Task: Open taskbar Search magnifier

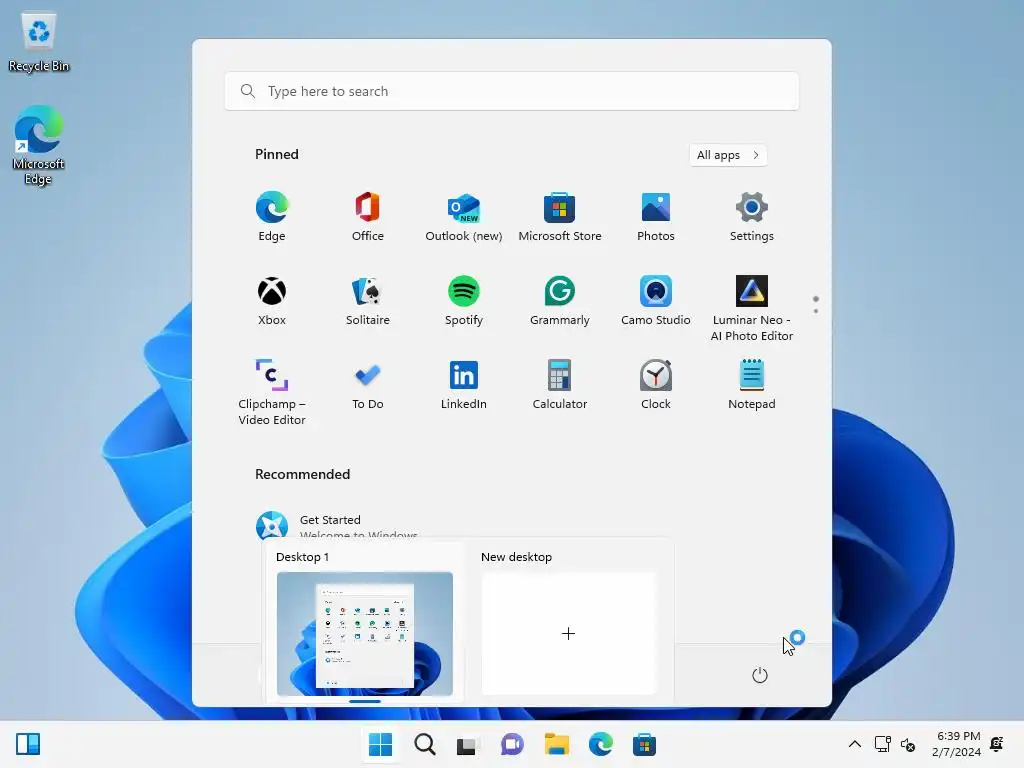Action: pos(424,744)
